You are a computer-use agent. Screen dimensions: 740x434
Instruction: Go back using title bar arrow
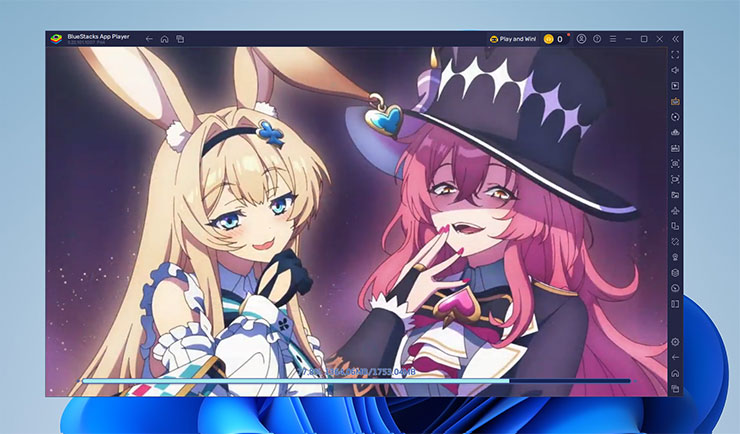tap(149, 39)
